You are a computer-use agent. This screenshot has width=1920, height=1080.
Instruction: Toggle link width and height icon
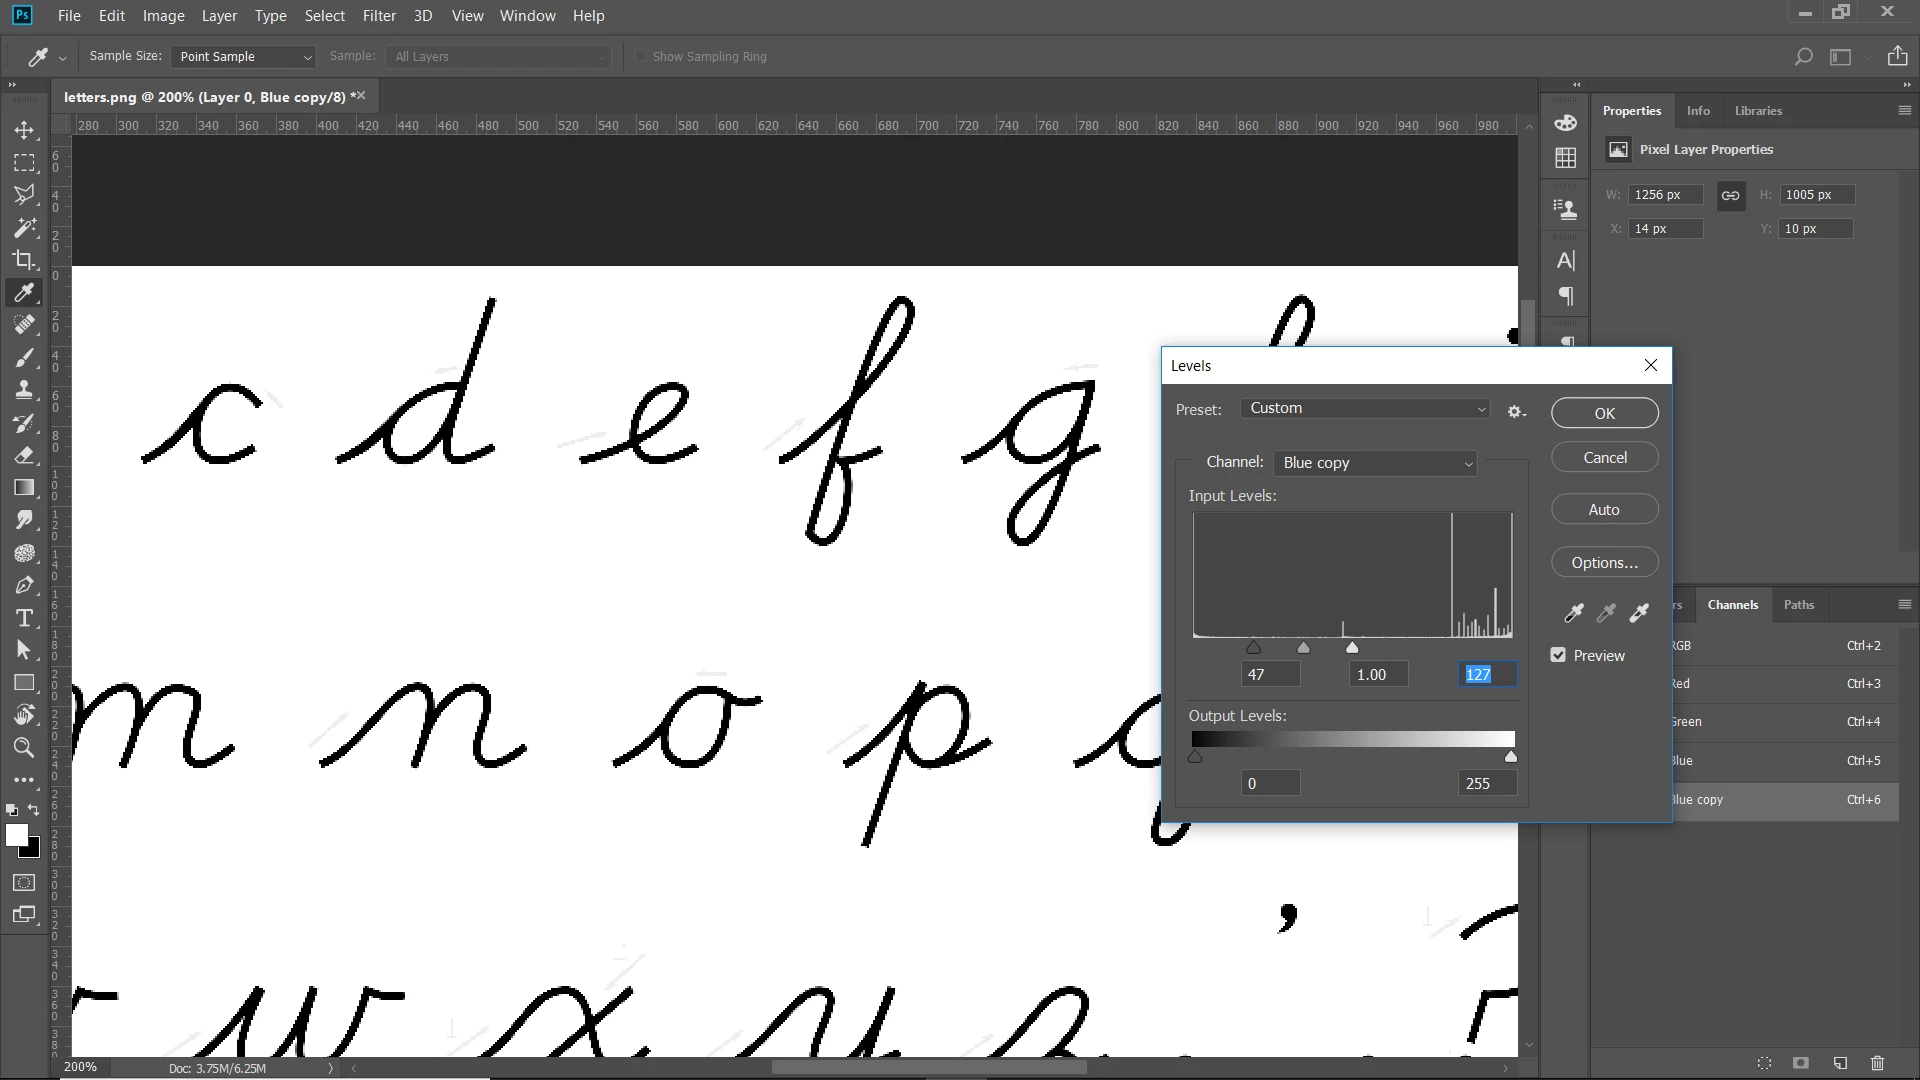1730,195
